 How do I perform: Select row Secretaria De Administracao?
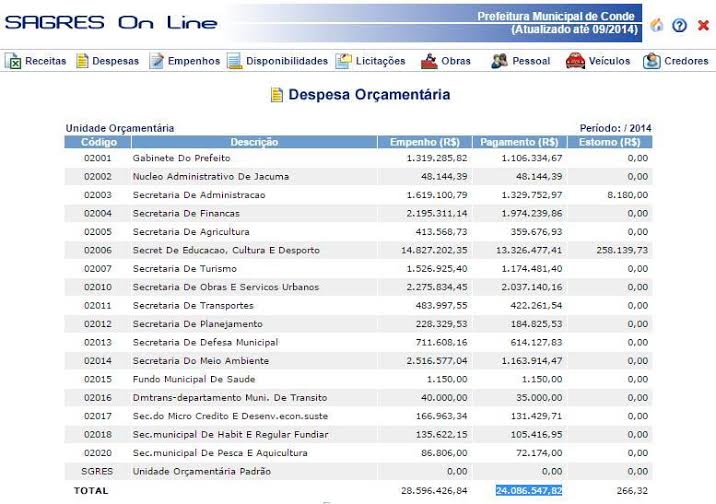(358, 195)
